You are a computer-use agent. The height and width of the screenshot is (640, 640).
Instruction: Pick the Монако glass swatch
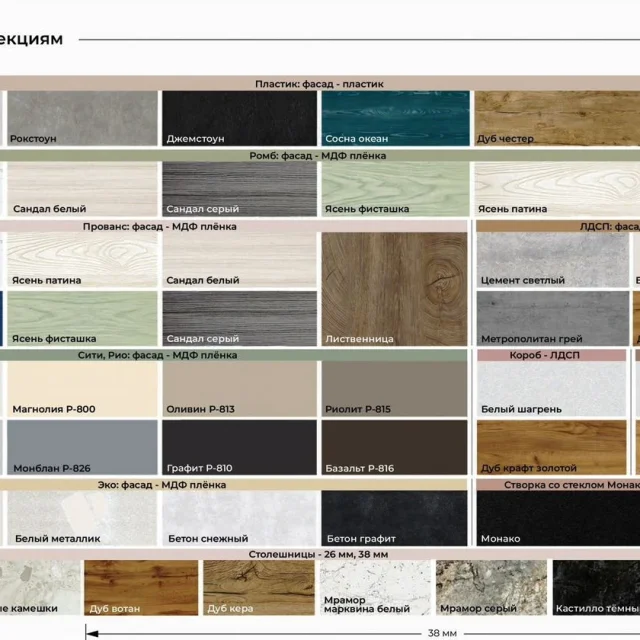click(558, 518)
